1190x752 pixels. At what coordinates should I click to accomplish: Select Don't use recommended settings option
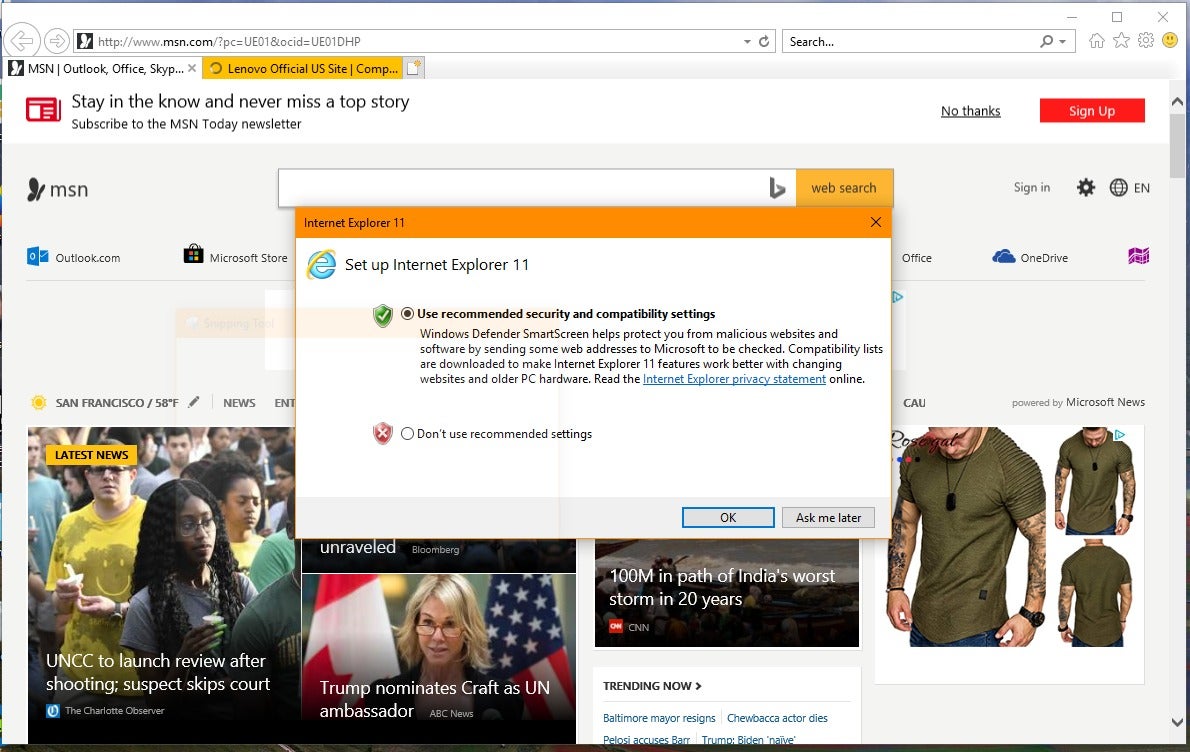[x=408, y=434]
